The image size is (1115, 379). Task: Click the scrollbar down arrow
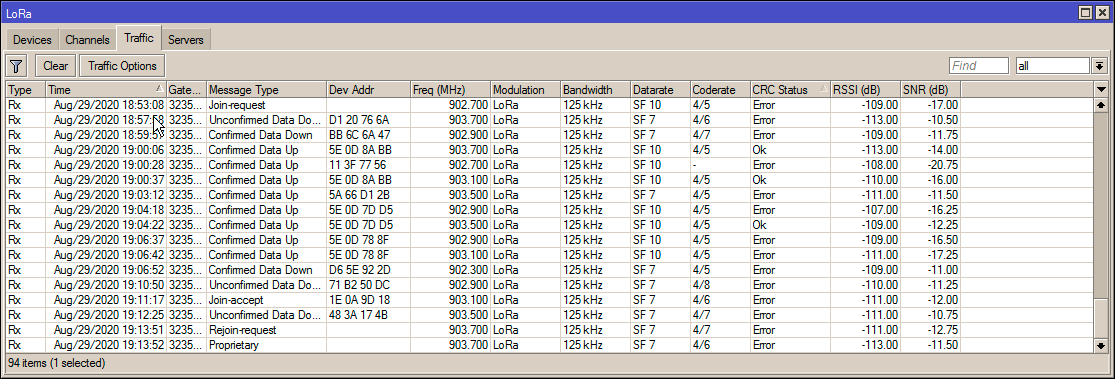[x=1101, y=346]
